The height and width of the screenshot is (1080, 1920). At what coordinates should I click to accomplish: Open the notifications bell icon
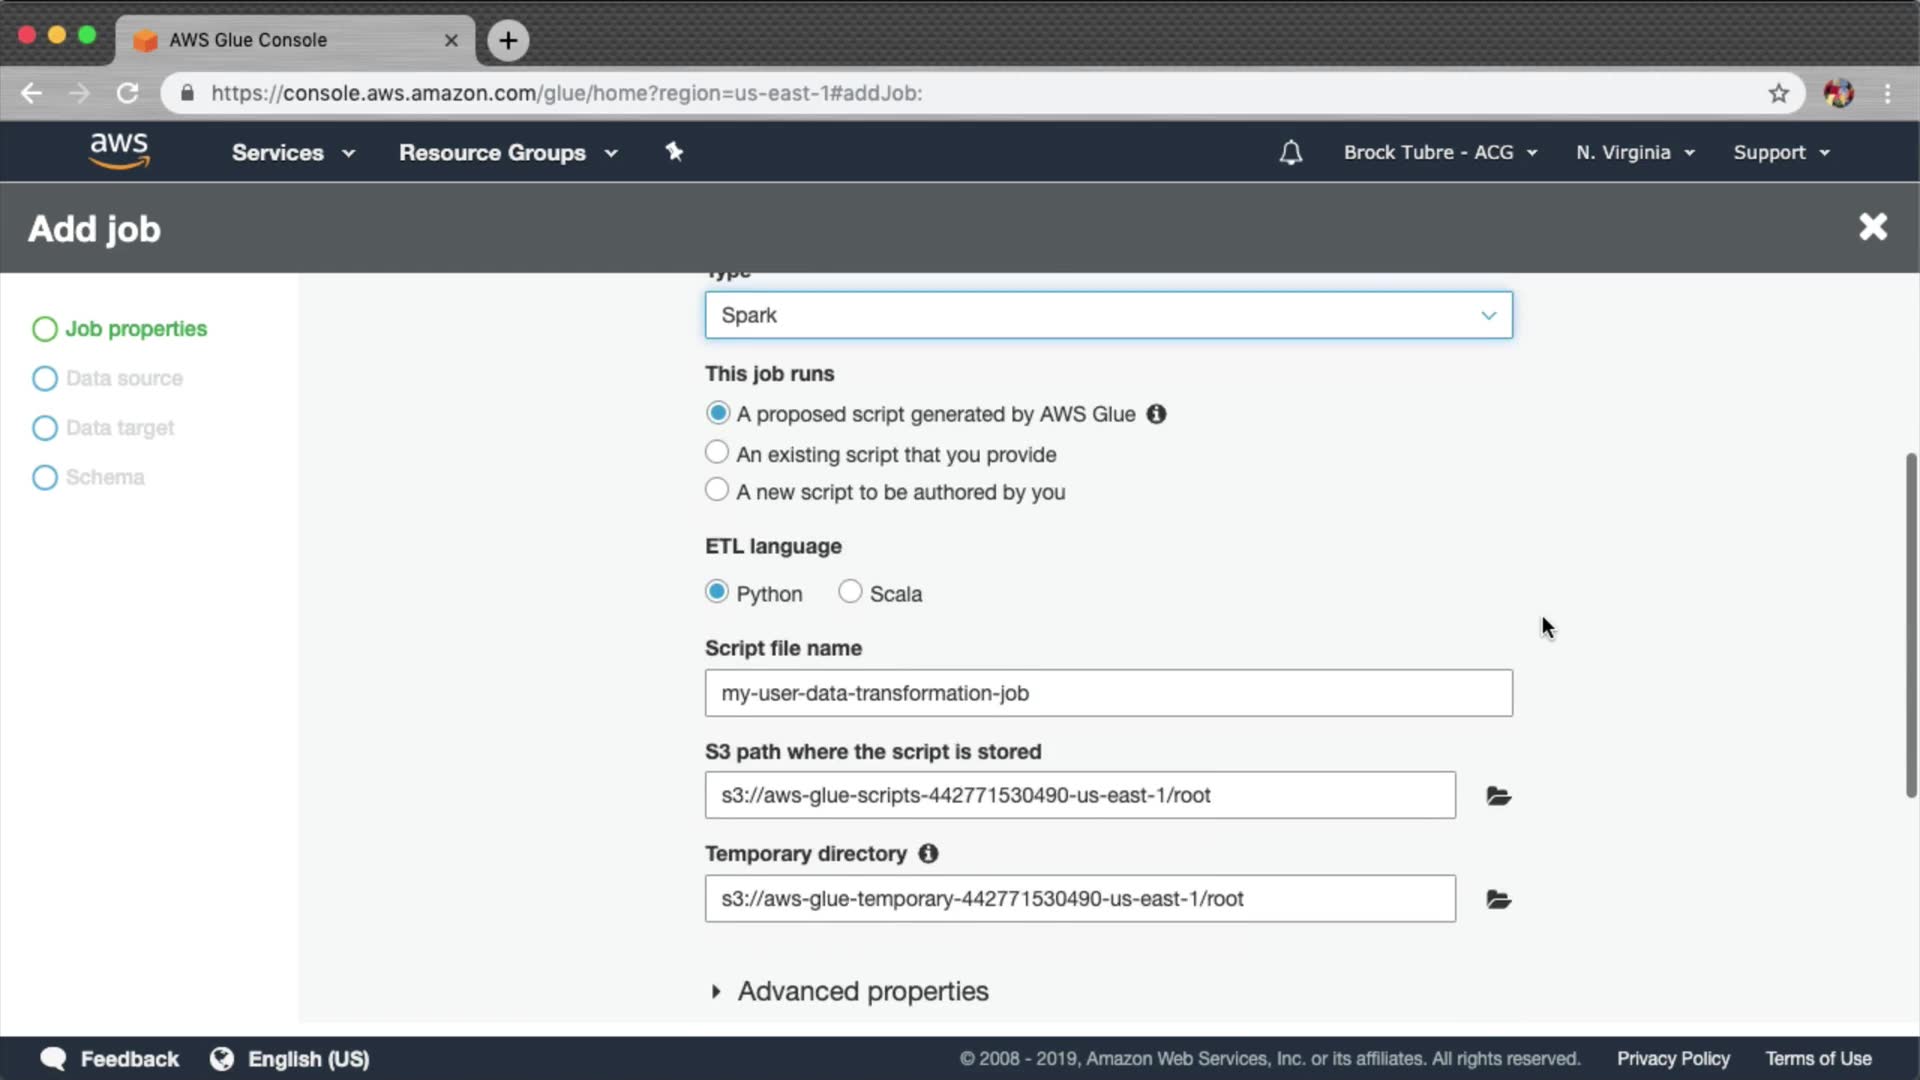click(x=1291, y=153)
